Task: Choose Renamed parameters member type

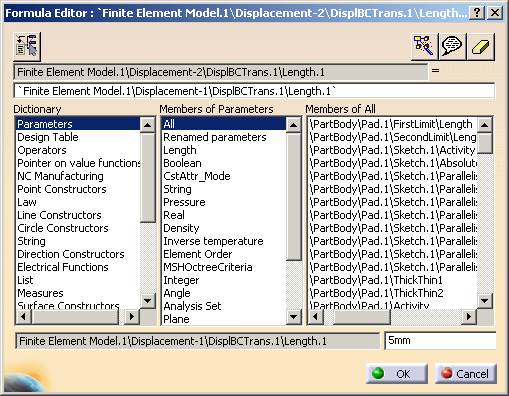Action: coord(215,137)
